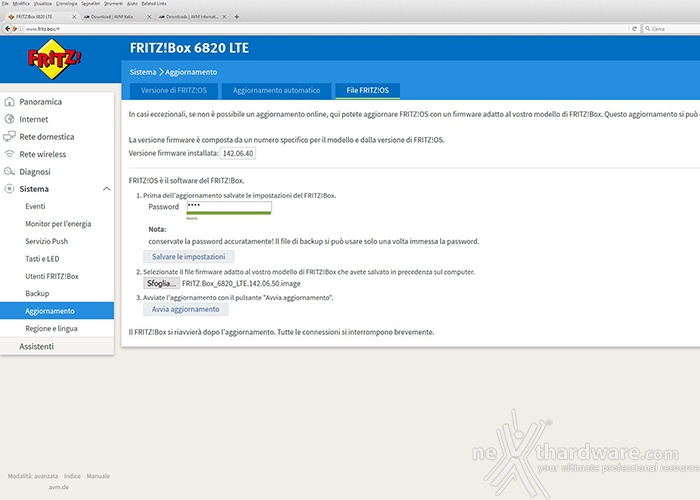
Task: Select the File FRITZ!OS tab
Action: tap(367, 91)
